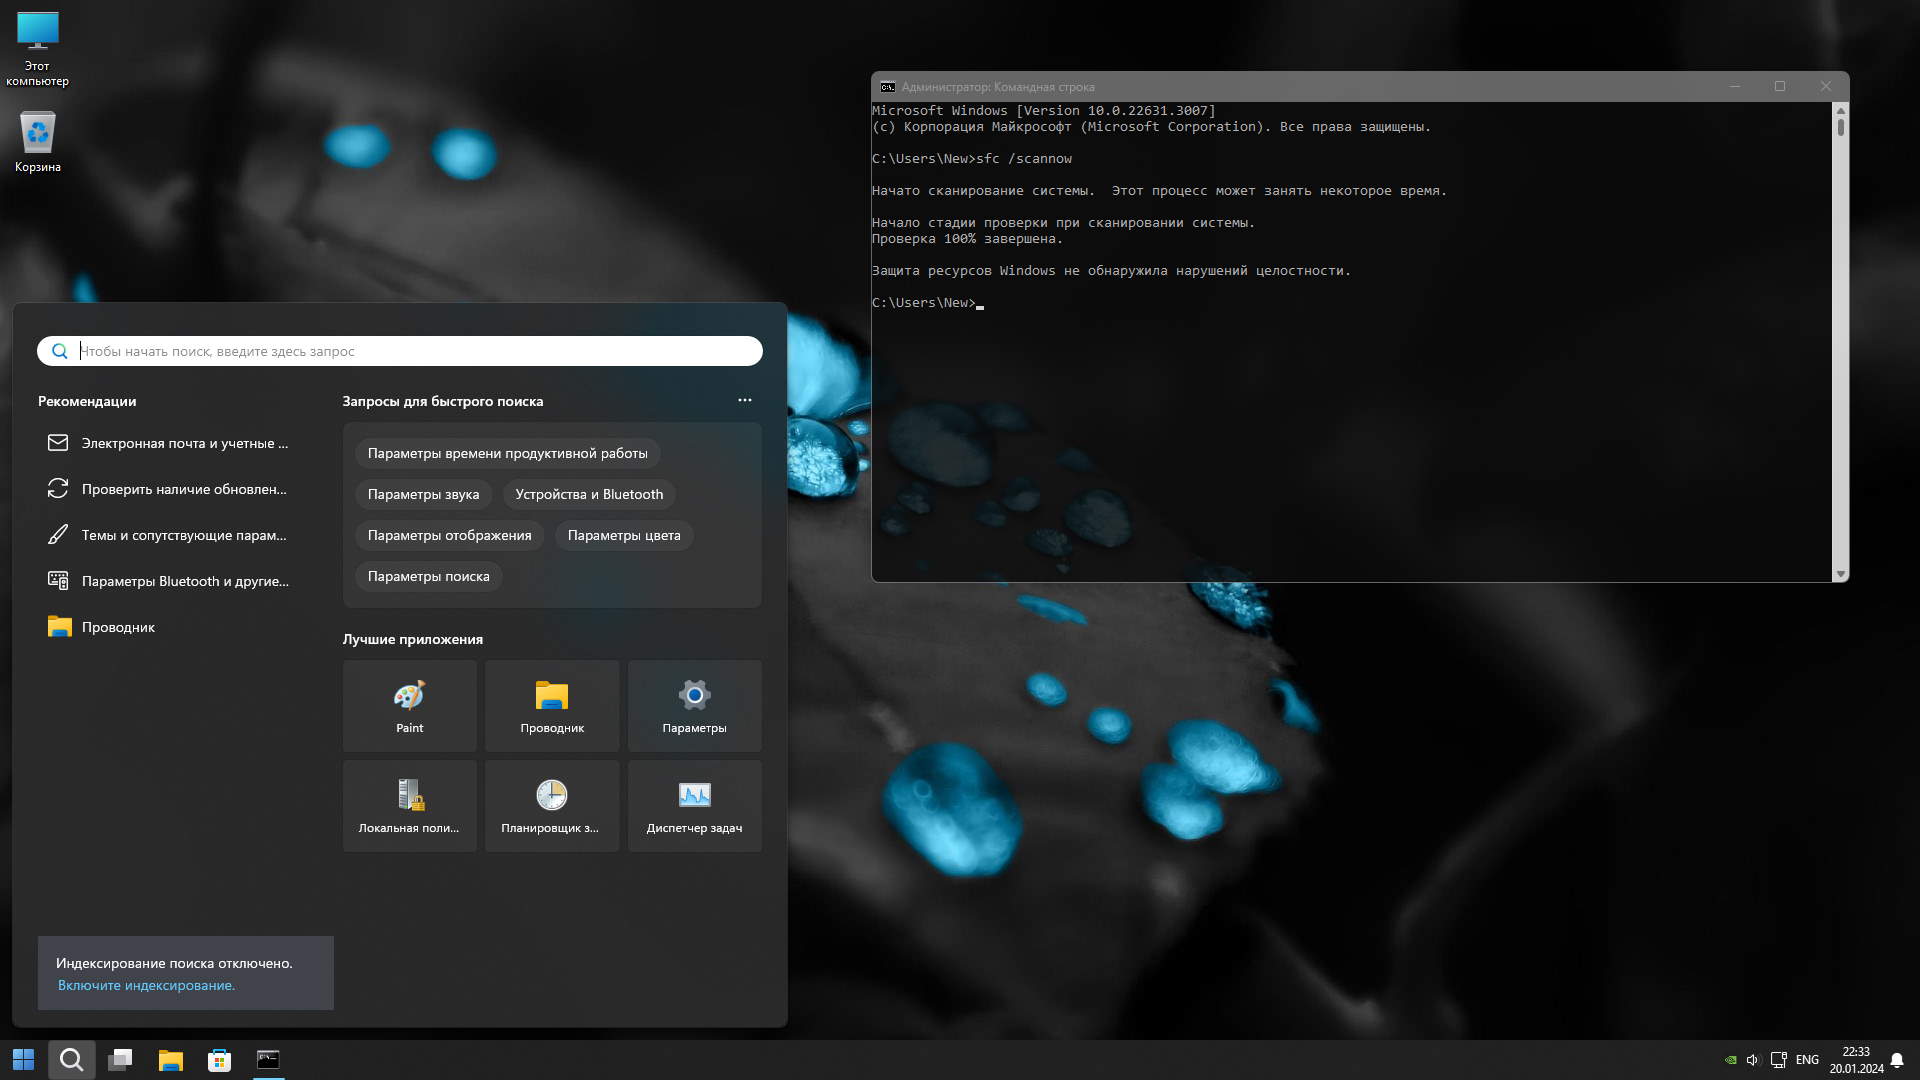Switch ENG input language indicator

coord(1806,1060)
